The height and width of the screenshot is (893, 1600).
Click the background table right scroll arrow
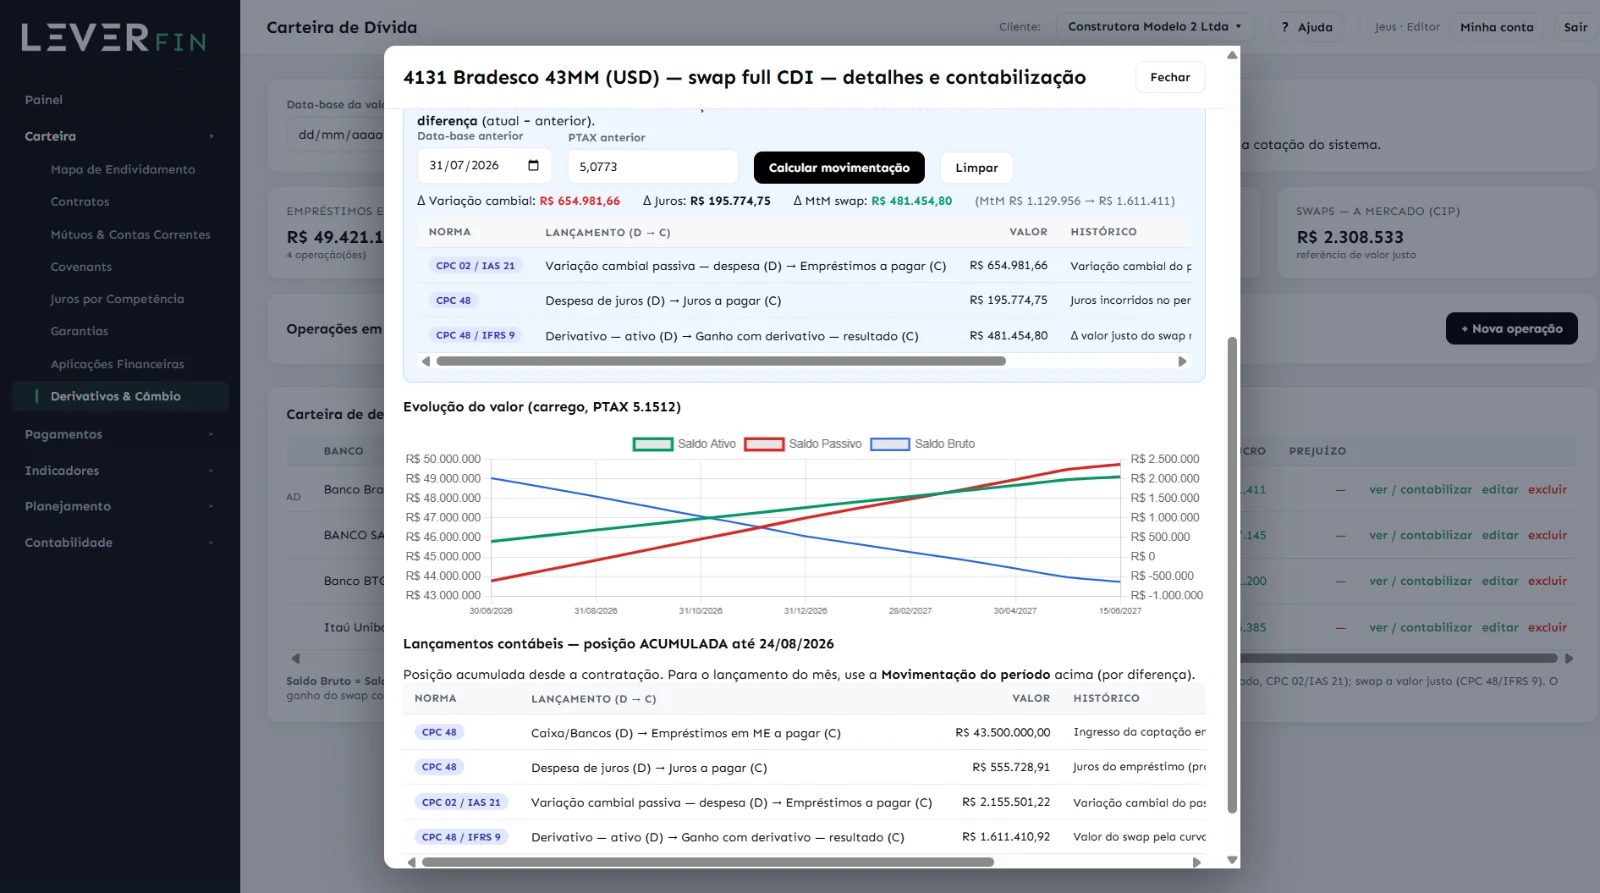pyautogui.click(x=1569, y=658)
